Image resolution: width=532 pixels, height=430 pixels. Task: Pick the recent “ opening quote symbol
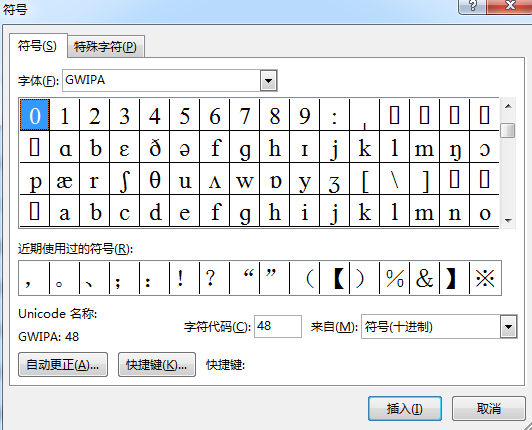245,278
